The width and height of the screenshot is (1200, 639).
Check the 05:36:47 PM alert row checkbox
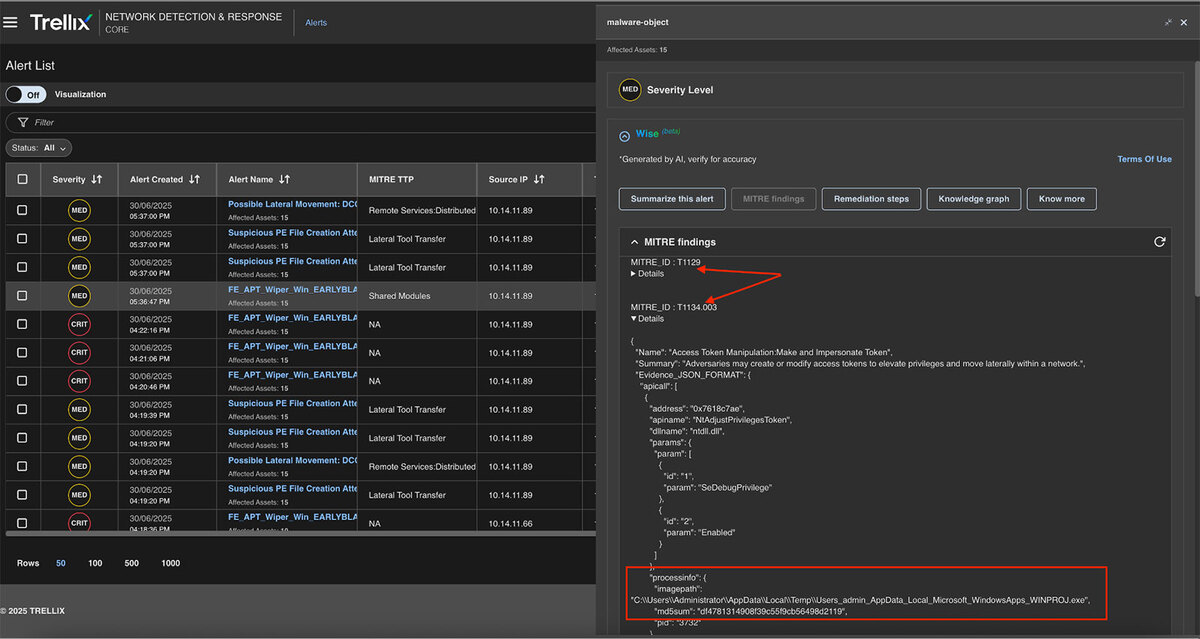(x=23, y=296)
